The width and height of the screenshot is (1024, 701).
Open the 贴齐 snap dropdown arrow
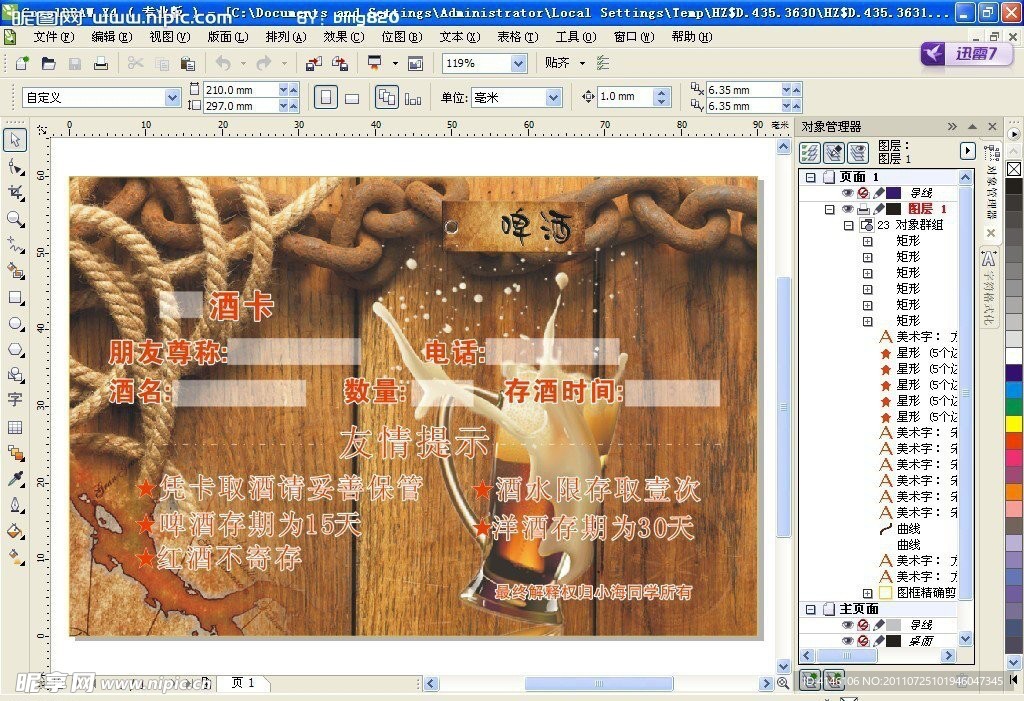[x=582, y=63]
